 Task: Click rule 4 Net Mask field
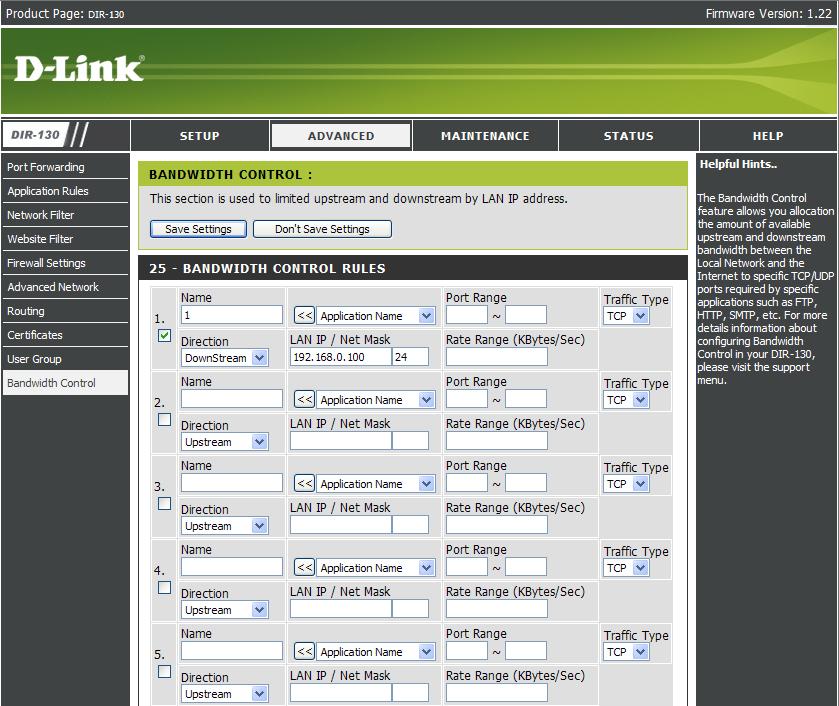410,609
